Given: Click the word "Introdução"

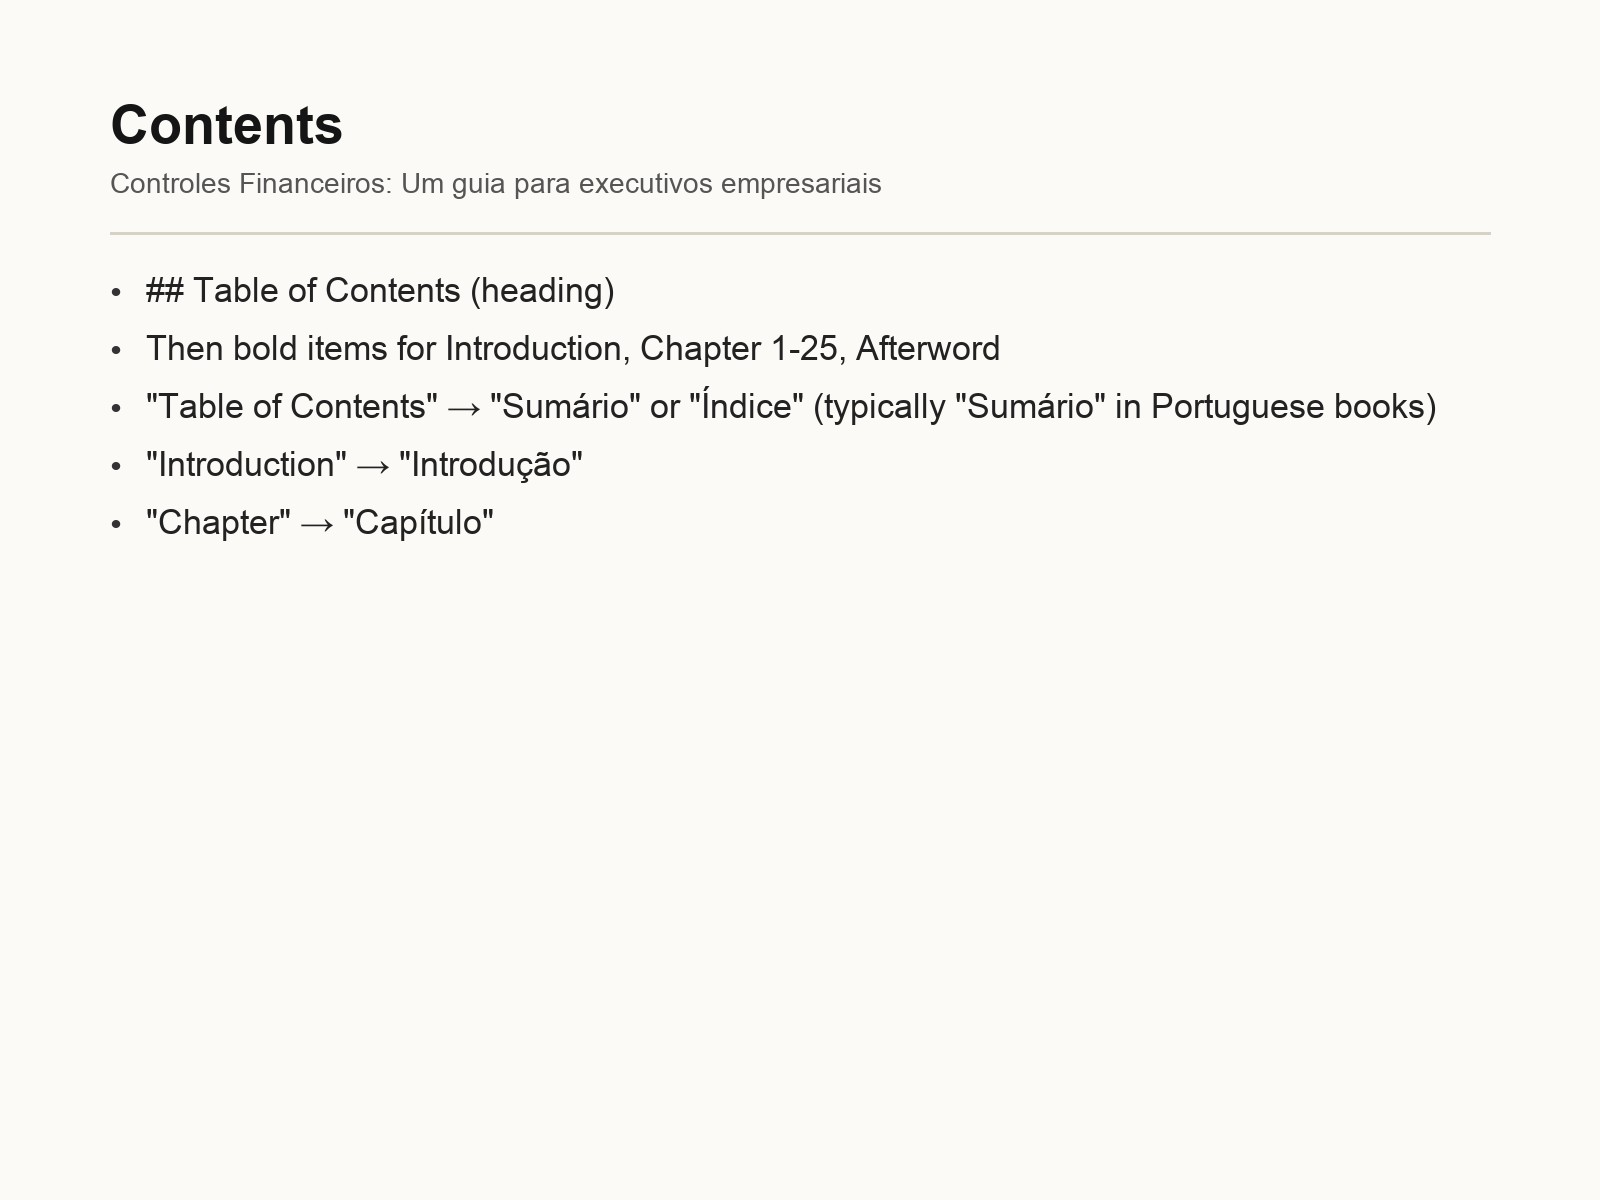Looking at the screenshot, I should 491,465.
